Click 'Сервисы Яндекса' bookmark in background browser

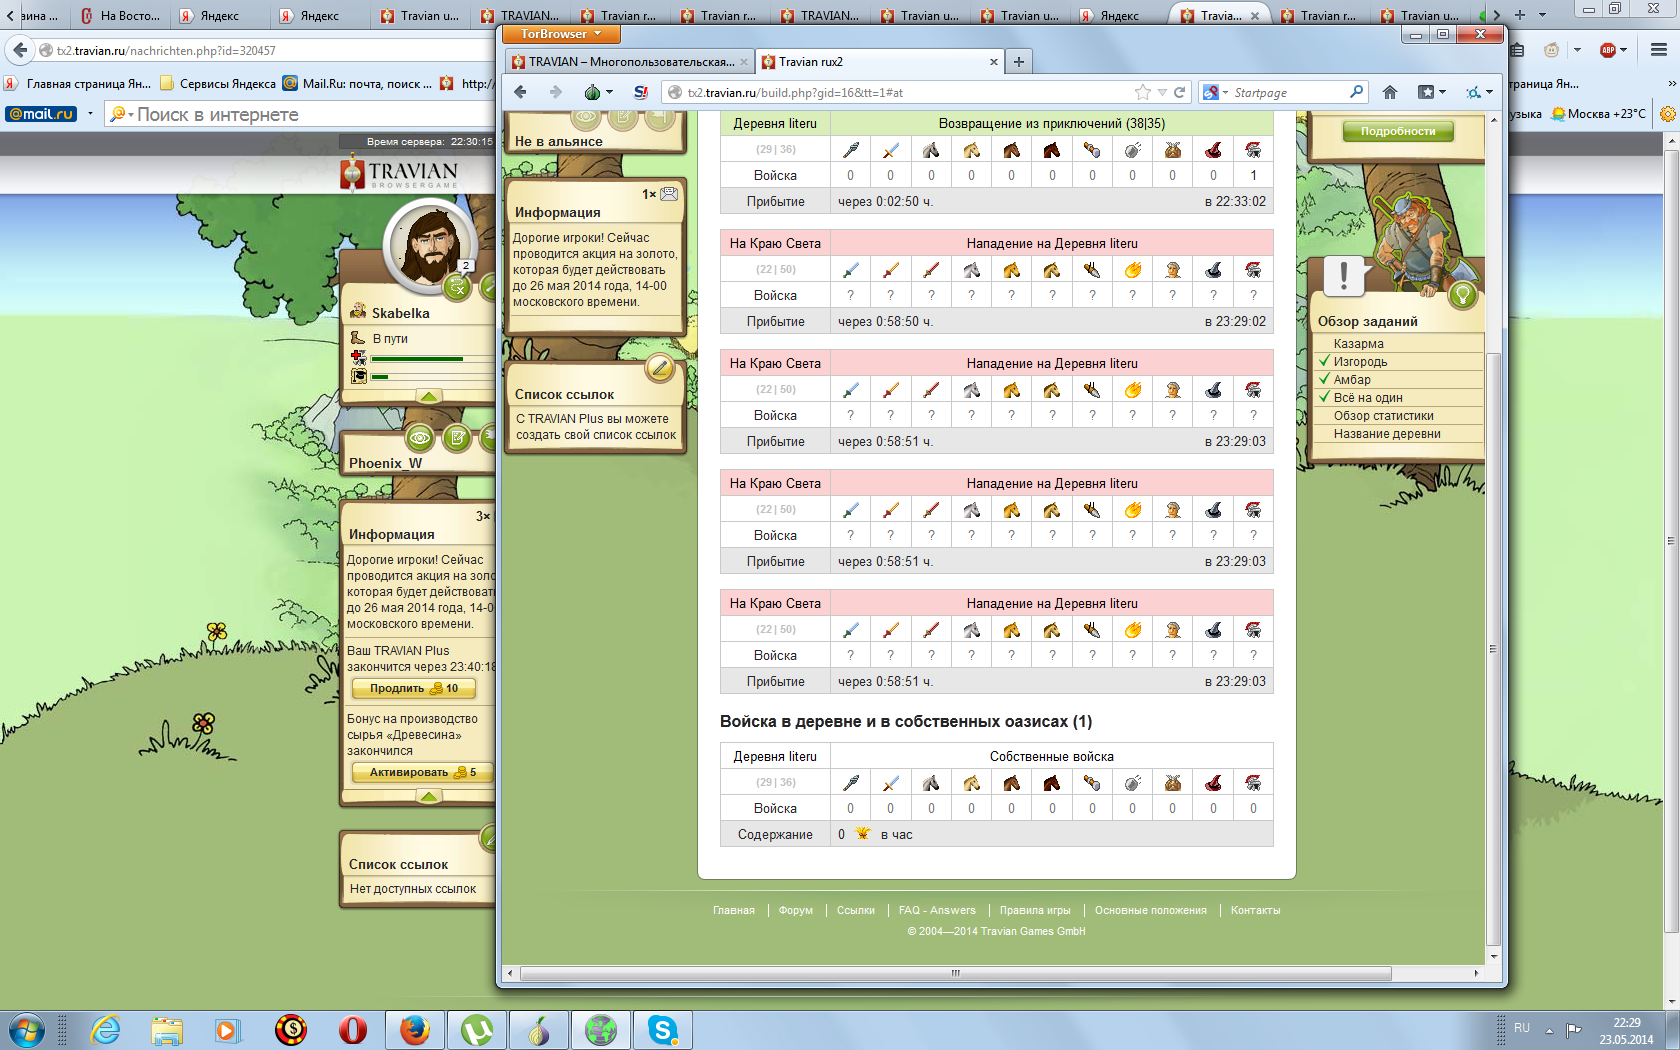[218, 84]
